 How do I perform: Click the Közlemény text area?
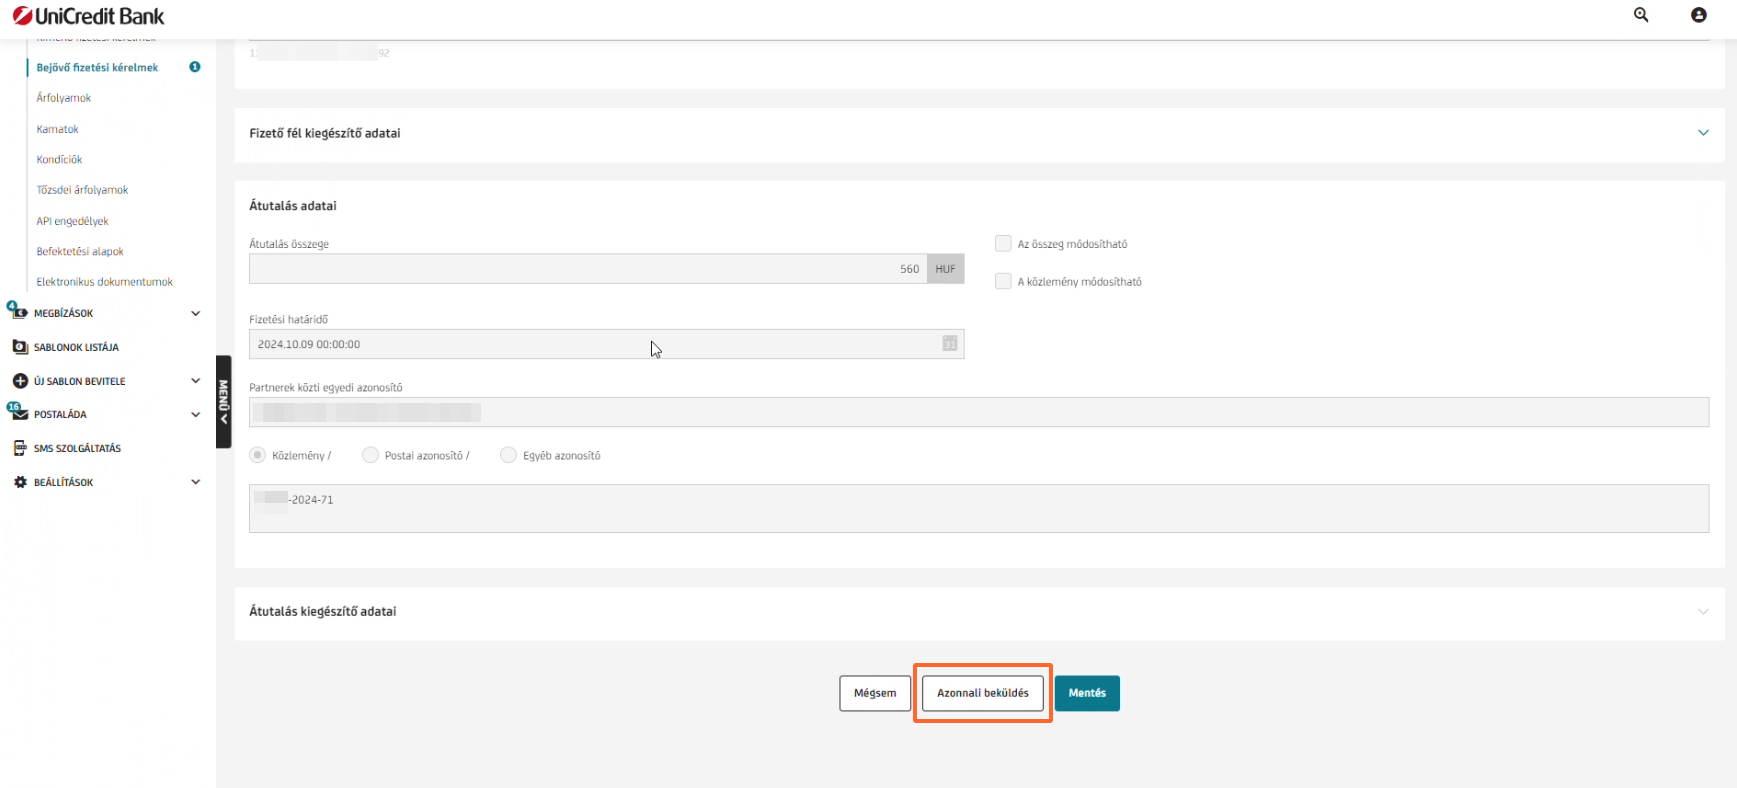tap(979, 509)
